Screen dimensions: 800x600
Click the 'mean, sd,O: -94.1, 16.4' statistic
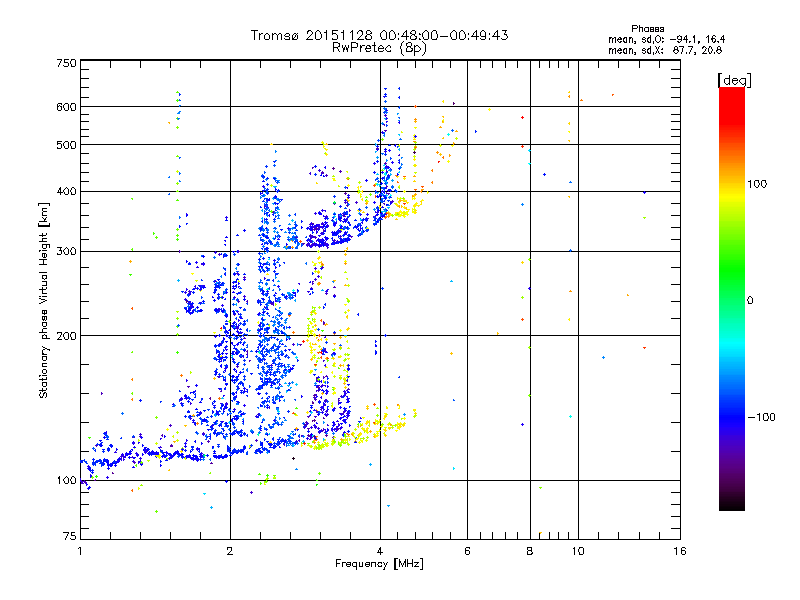tap(666, 39)
